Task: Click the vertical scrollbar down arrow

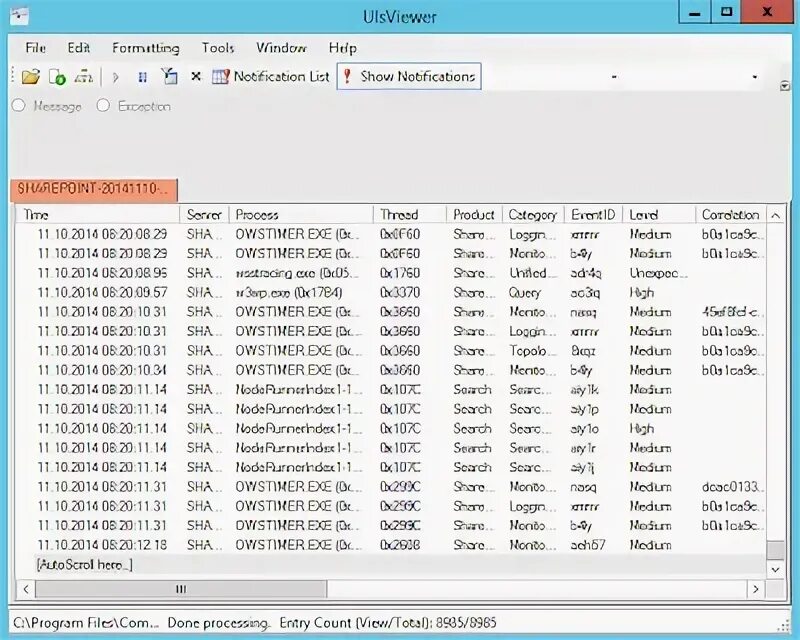Action: click(776, 569)
